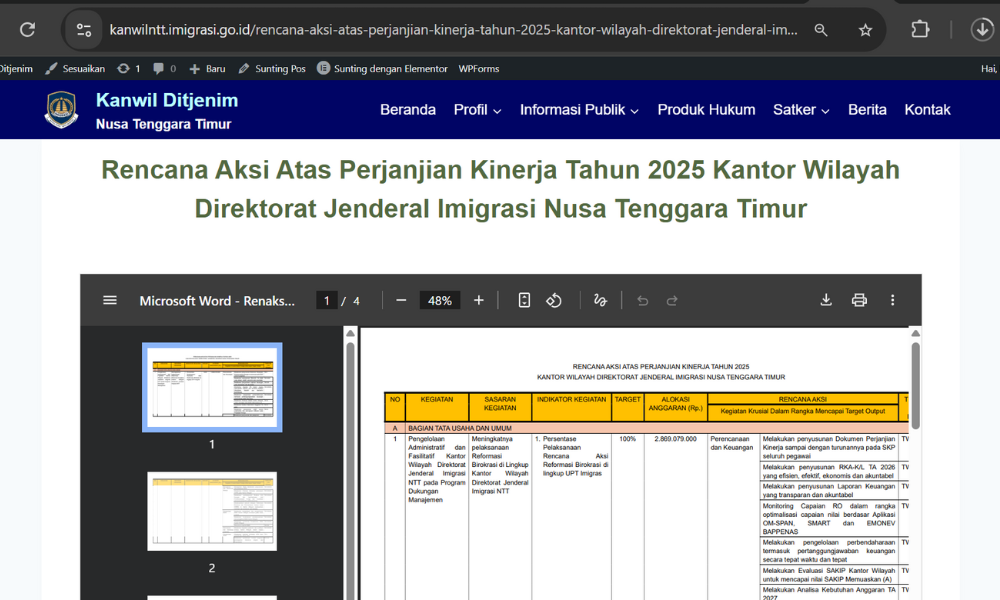
Task: Click Sunting Pos edit link
Action: (x=272, y=69)
